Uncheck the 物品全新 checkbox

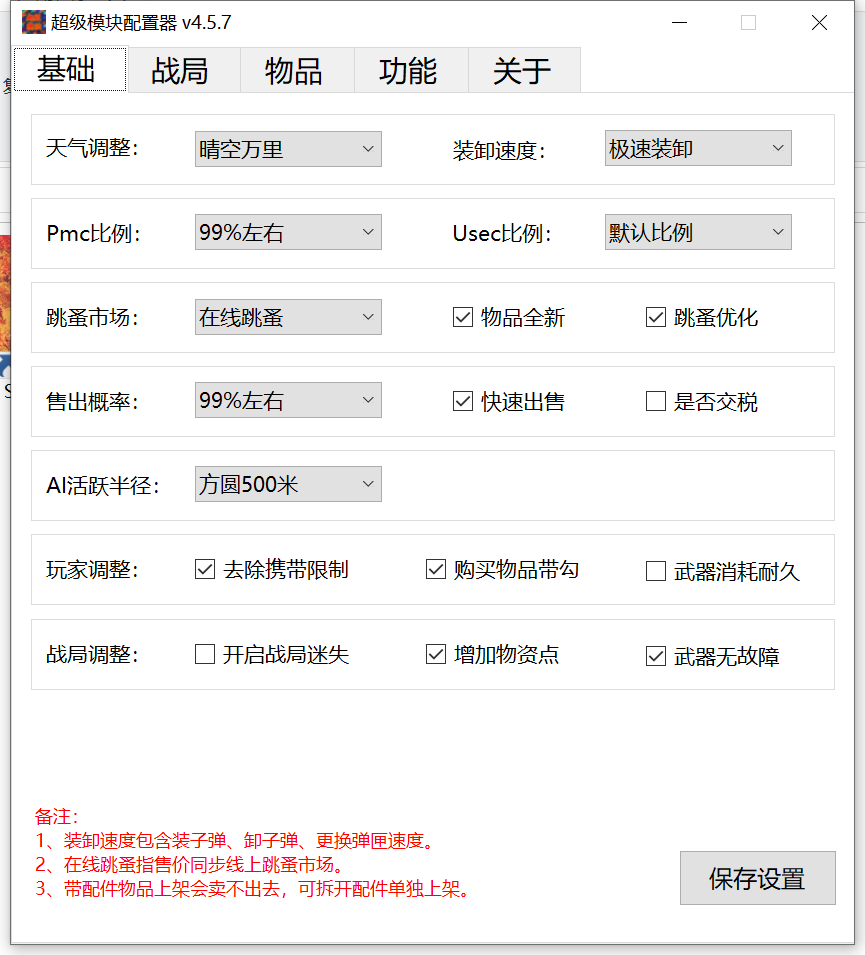pos(462,317)
